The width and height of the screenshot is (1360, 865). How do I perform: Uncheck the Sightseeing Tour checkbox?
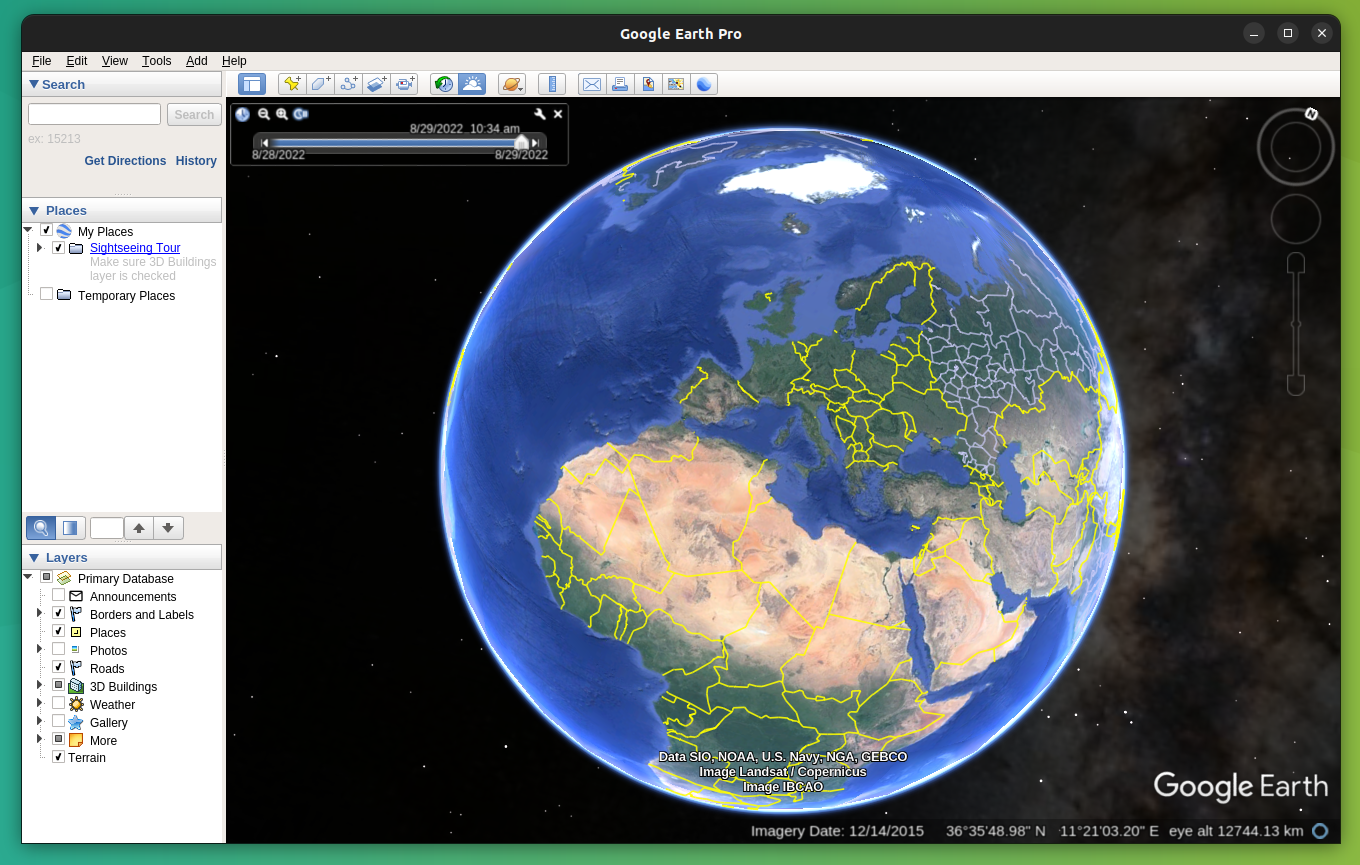coord(58,247)
